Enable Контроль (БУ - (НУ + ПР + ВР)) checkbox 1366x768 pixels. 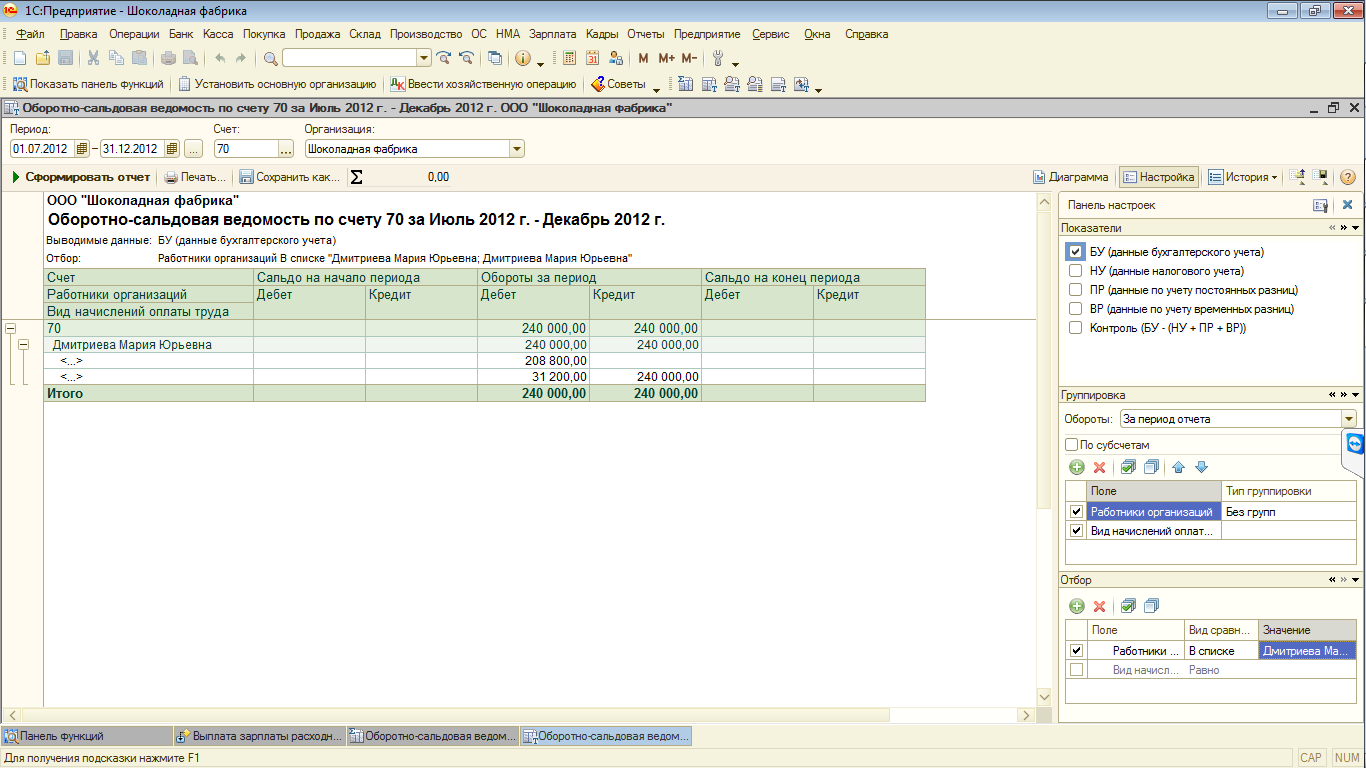click(x=1075, y=328)
